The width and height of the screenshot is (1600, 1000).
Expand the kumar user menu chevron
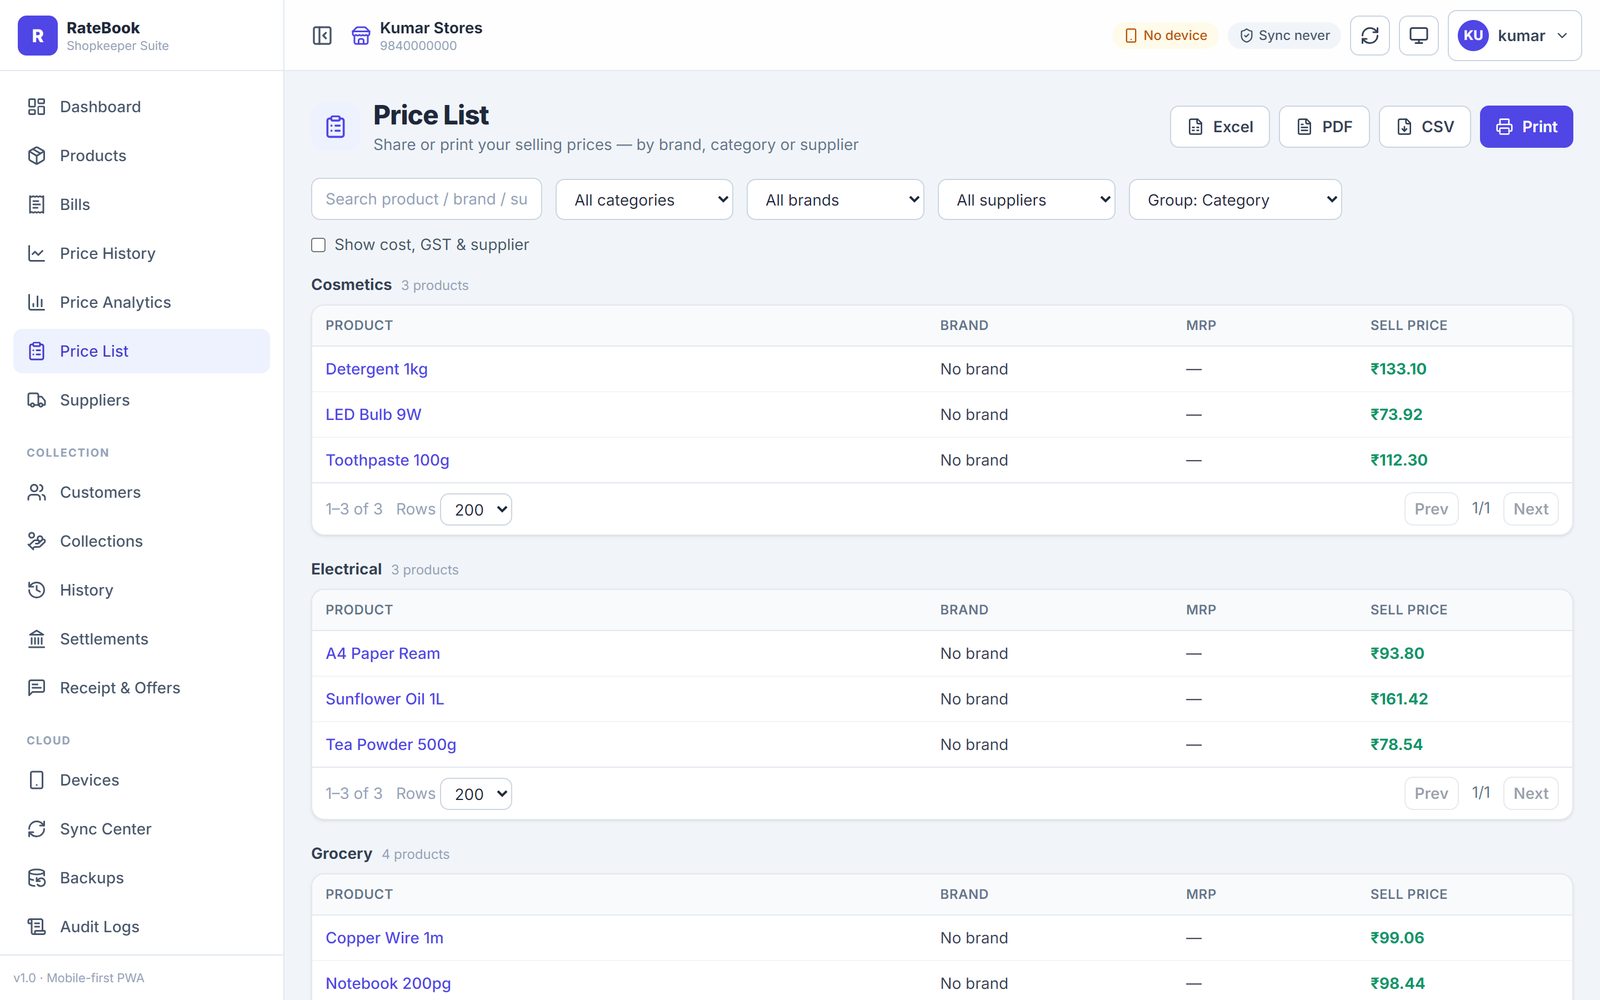[1563, 36]
